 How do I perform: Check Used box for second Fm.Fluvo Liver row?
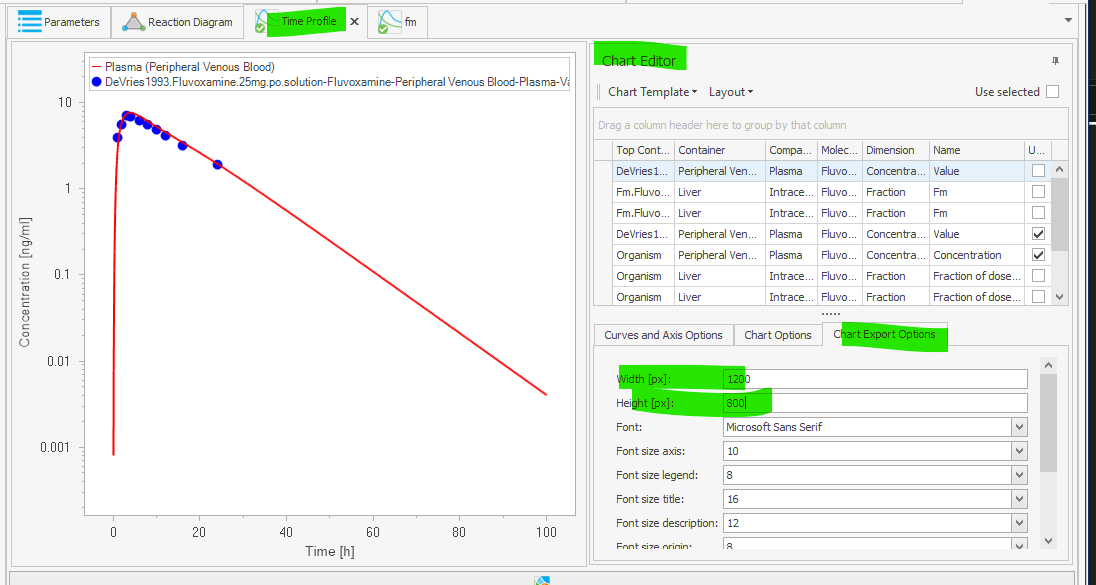(x=1039, y=212)
